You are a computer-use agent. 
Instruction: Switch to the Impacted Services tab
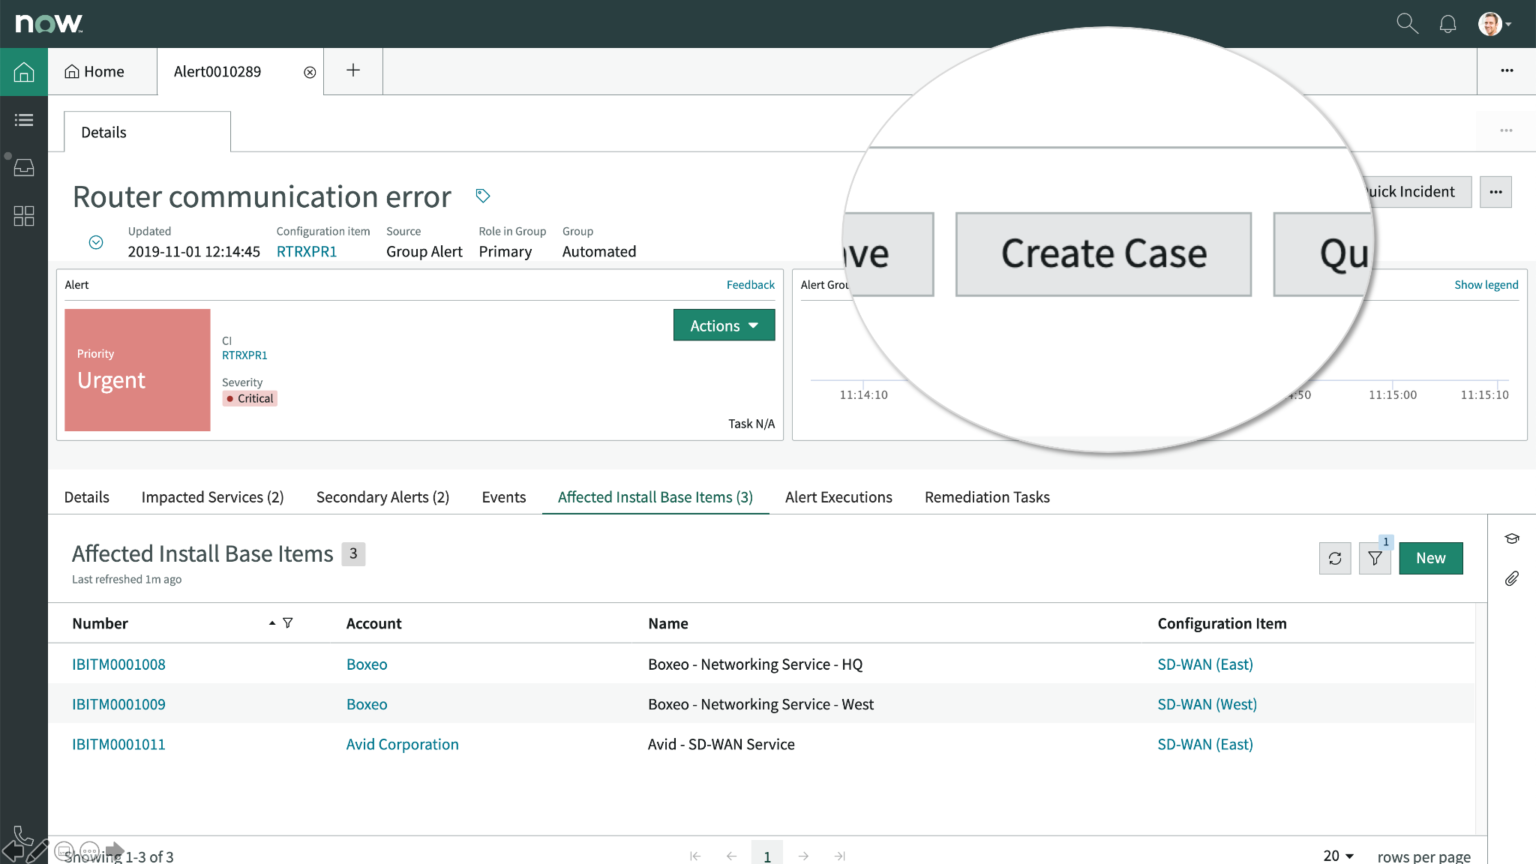(212, 497)
